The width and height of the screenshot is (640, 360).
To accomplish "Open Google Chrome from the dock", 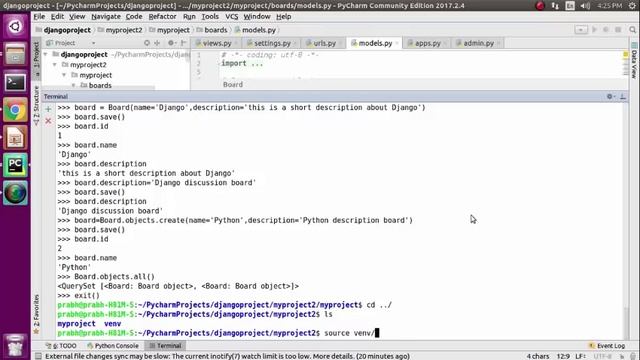I will 15,110.
